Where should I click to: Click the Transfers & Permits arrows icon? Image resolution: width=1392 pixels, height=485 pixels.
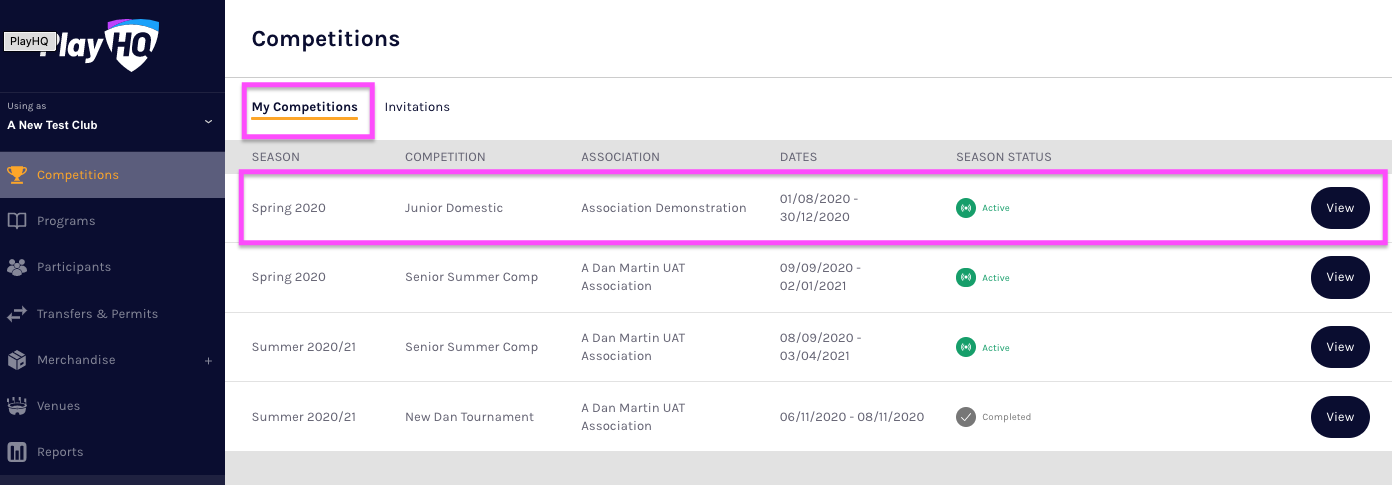click(17, 314)
